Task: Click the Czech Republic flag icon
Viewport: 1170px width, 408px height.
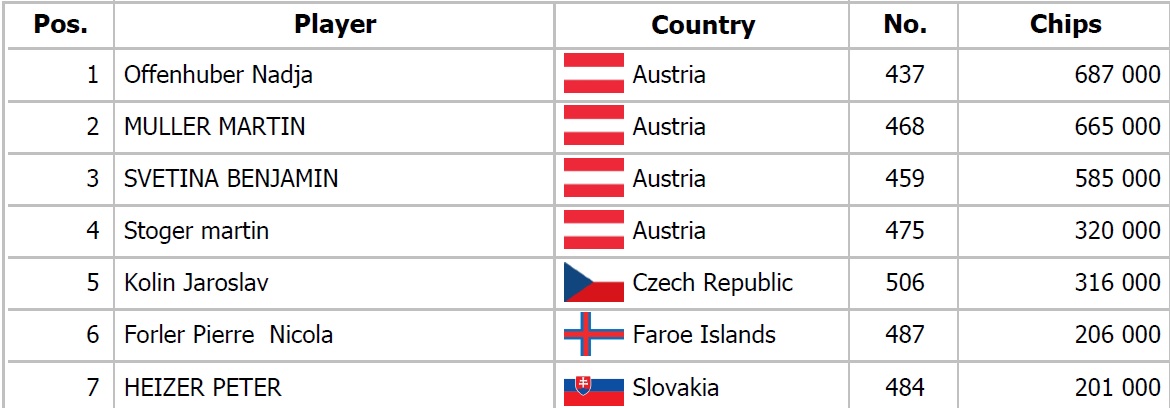Action: point(594,283)
